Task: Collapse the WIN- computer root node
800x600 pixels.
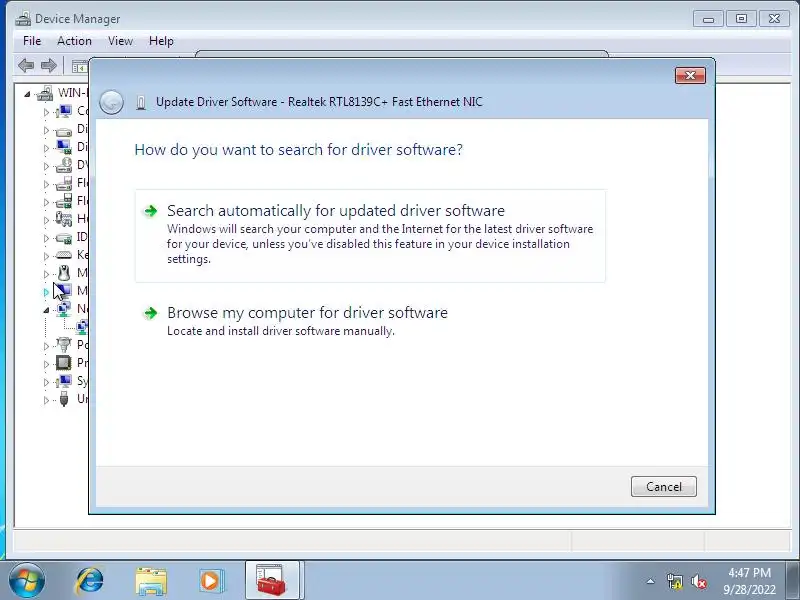Action: (27, 94)
